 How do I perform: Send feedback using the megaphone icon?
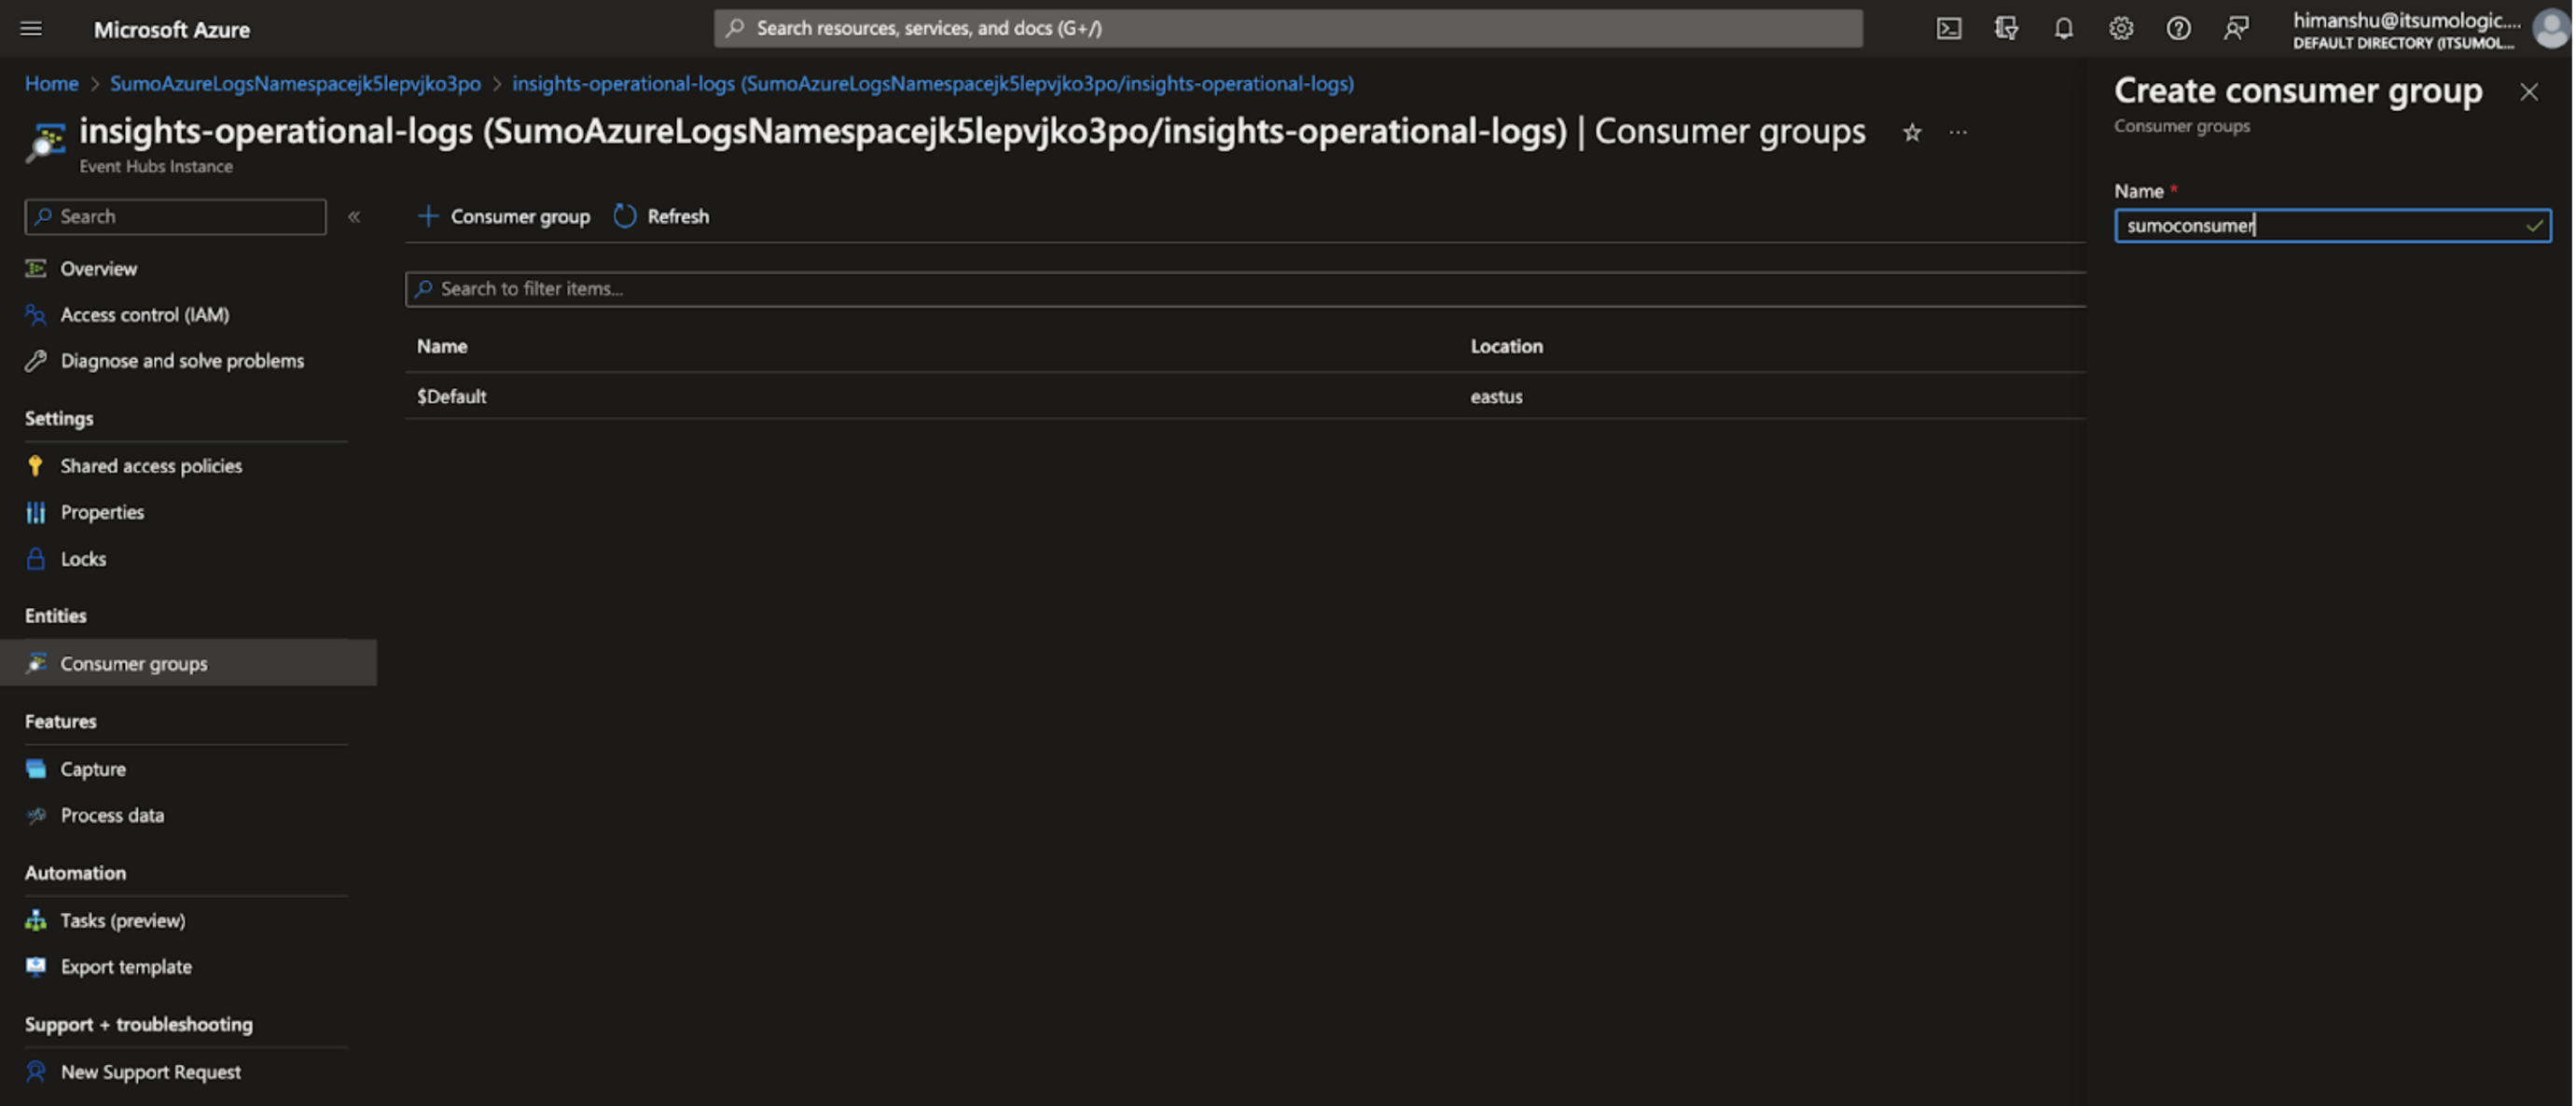point(2235,28)
